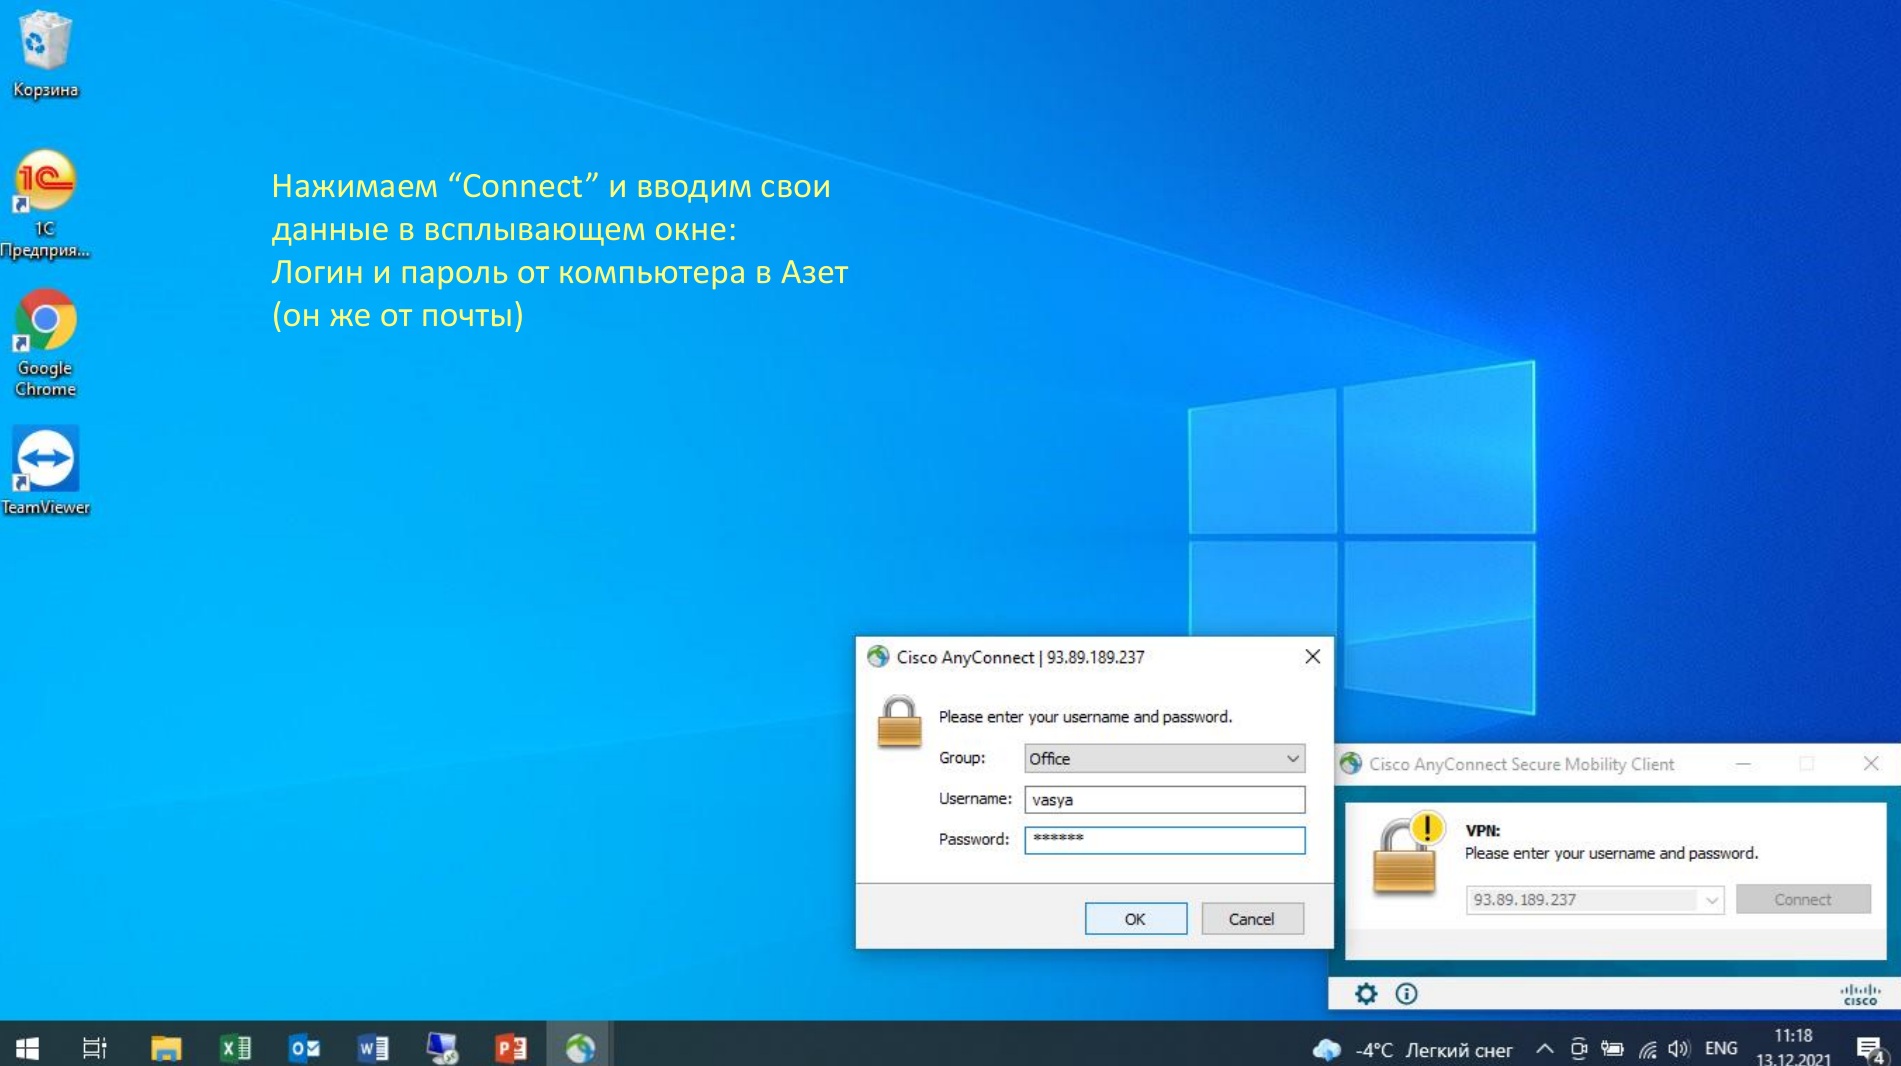
Task: Switch to Excel in the taskbar
Action: (236, 1047)
